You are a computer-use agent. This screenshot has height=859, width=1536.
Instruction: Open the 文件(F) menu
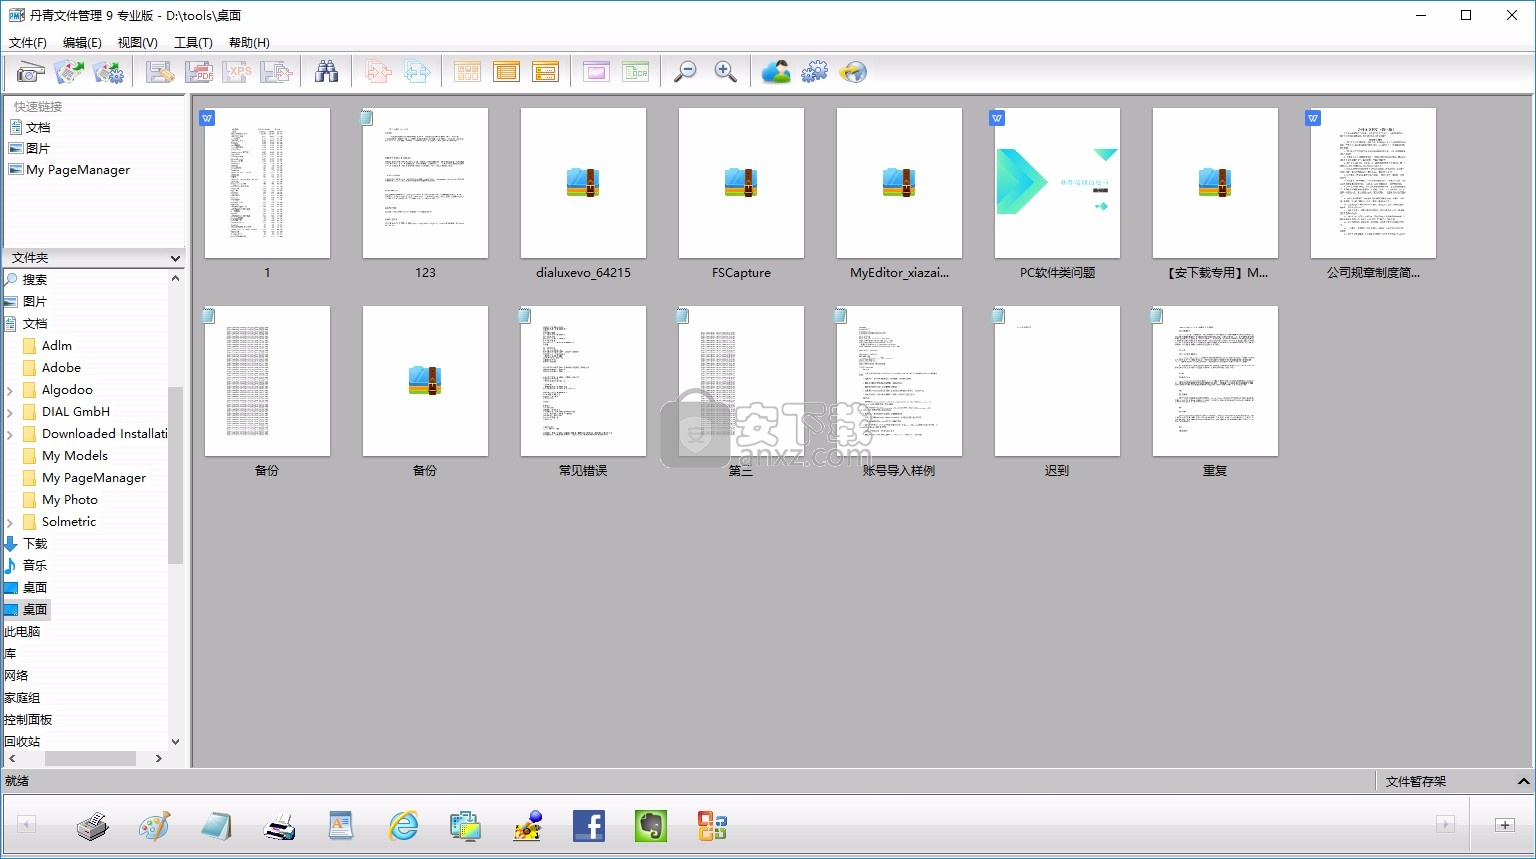28,42
